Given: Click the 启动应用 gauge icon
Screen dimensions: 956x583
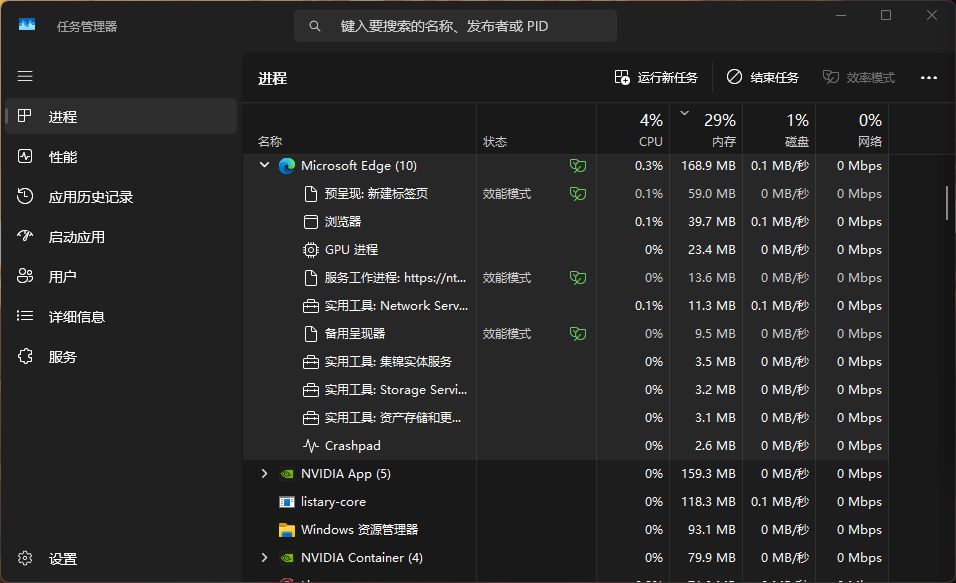Looking at the screenshot, I should click(x=25, y=236).
